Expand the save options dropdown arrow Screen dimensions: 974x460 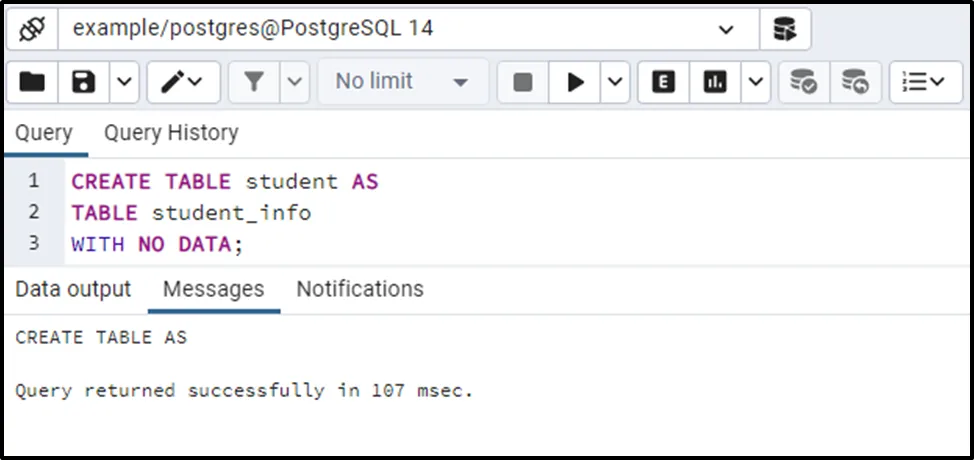pyautogui.click(x=124, y=82)
